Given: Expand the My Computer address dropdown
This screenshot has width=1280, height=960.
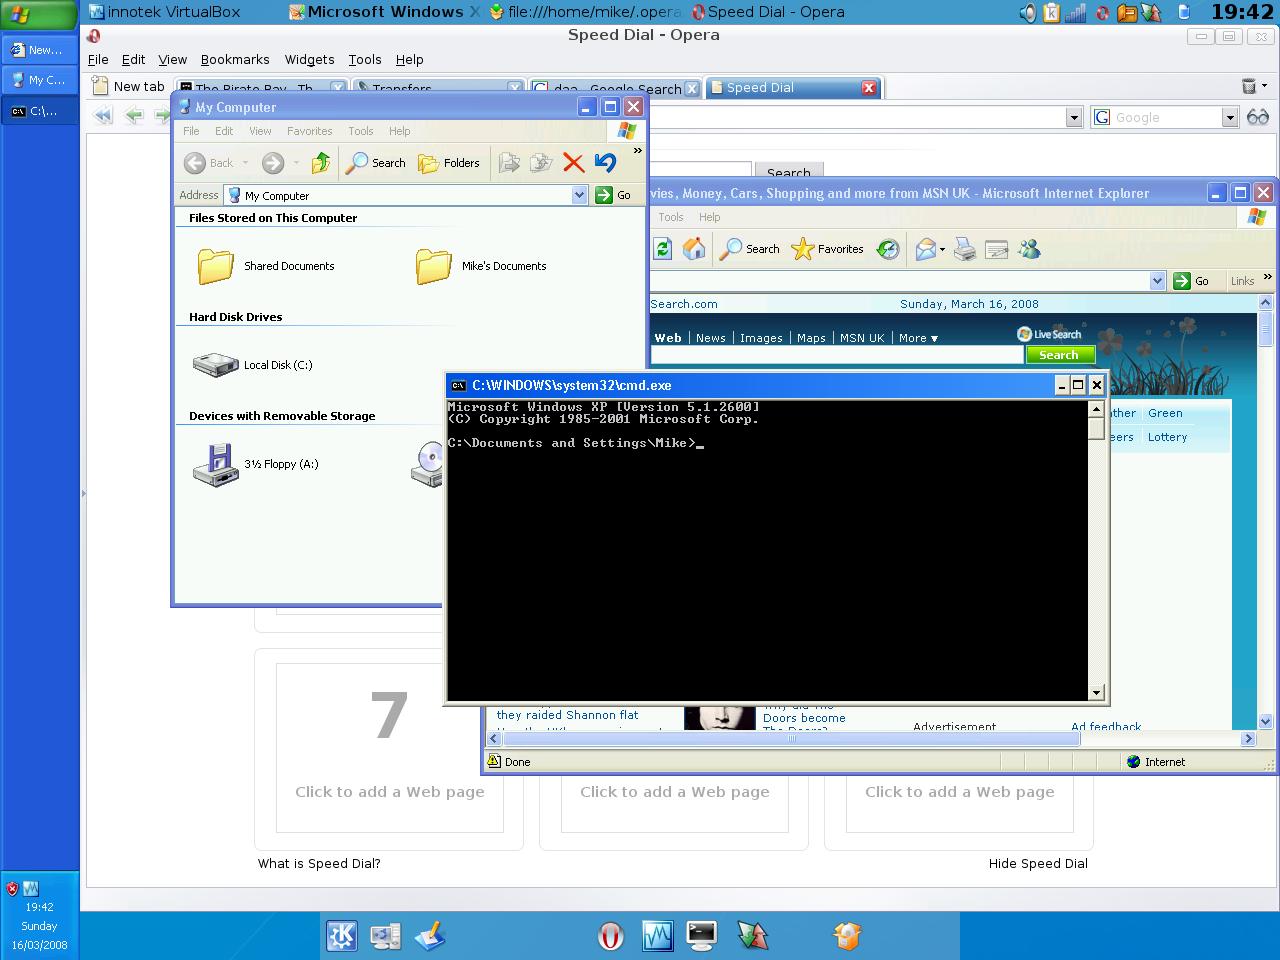Looking at the screenshot, I should coord(579,195).
